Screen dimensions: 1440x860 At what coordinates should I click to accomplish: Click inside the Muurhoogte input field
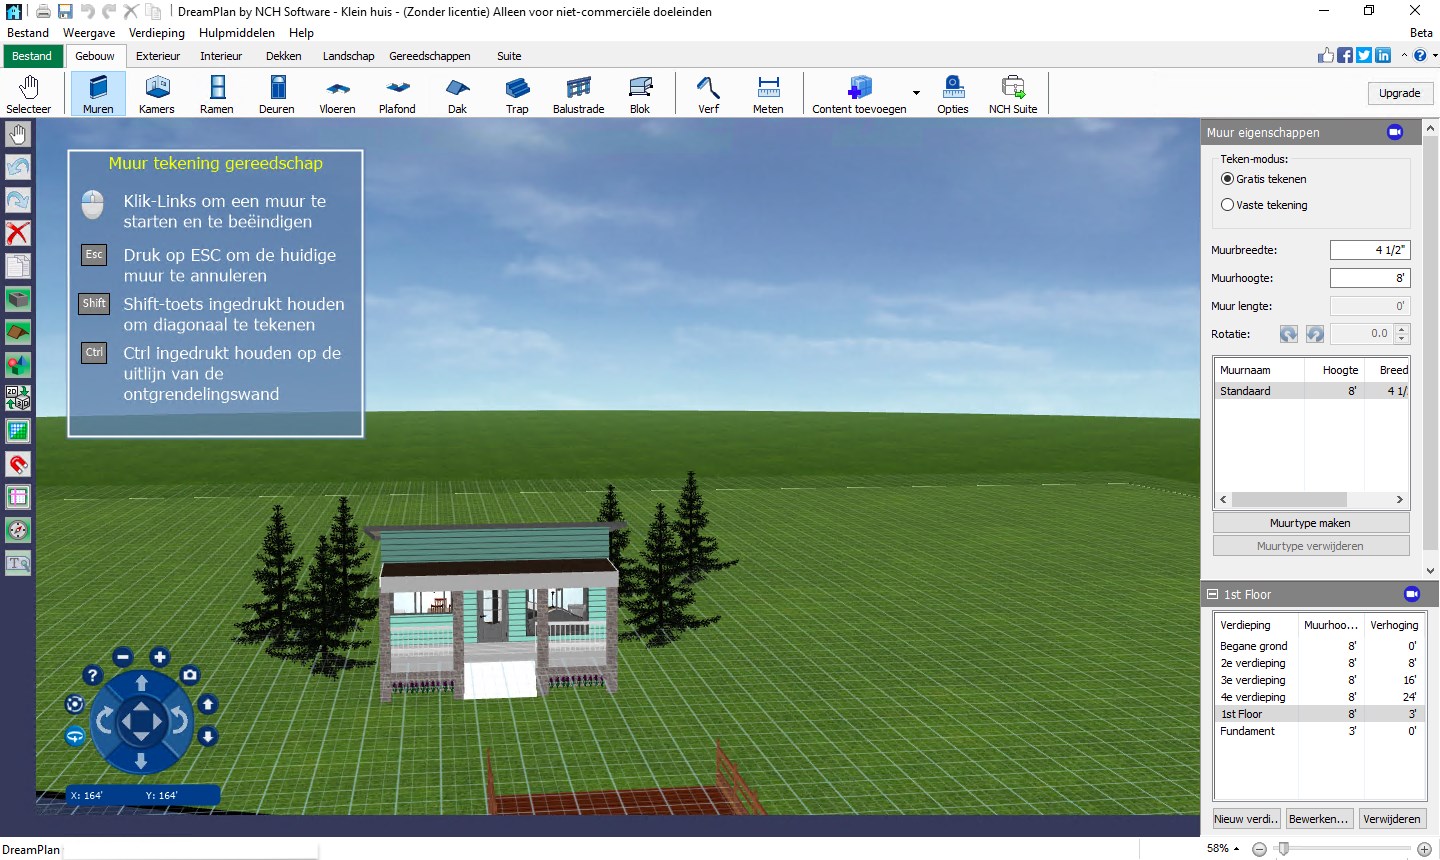[1369, 278]
